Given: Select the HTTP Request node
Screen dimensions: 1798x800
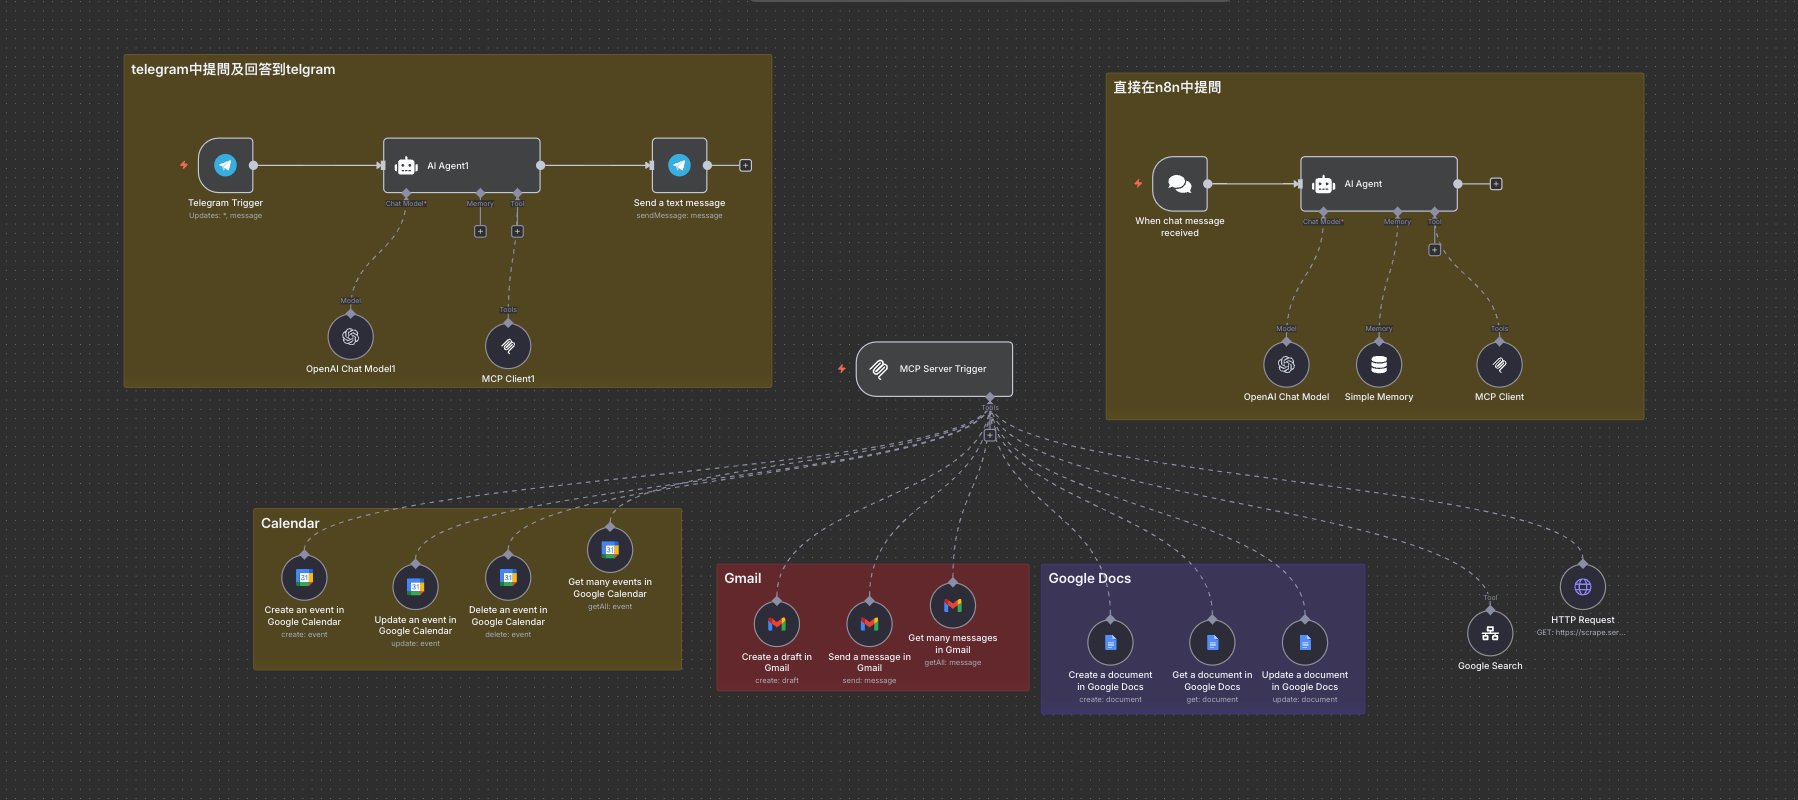Looking at the screenshot, I should pos(1582,587).
